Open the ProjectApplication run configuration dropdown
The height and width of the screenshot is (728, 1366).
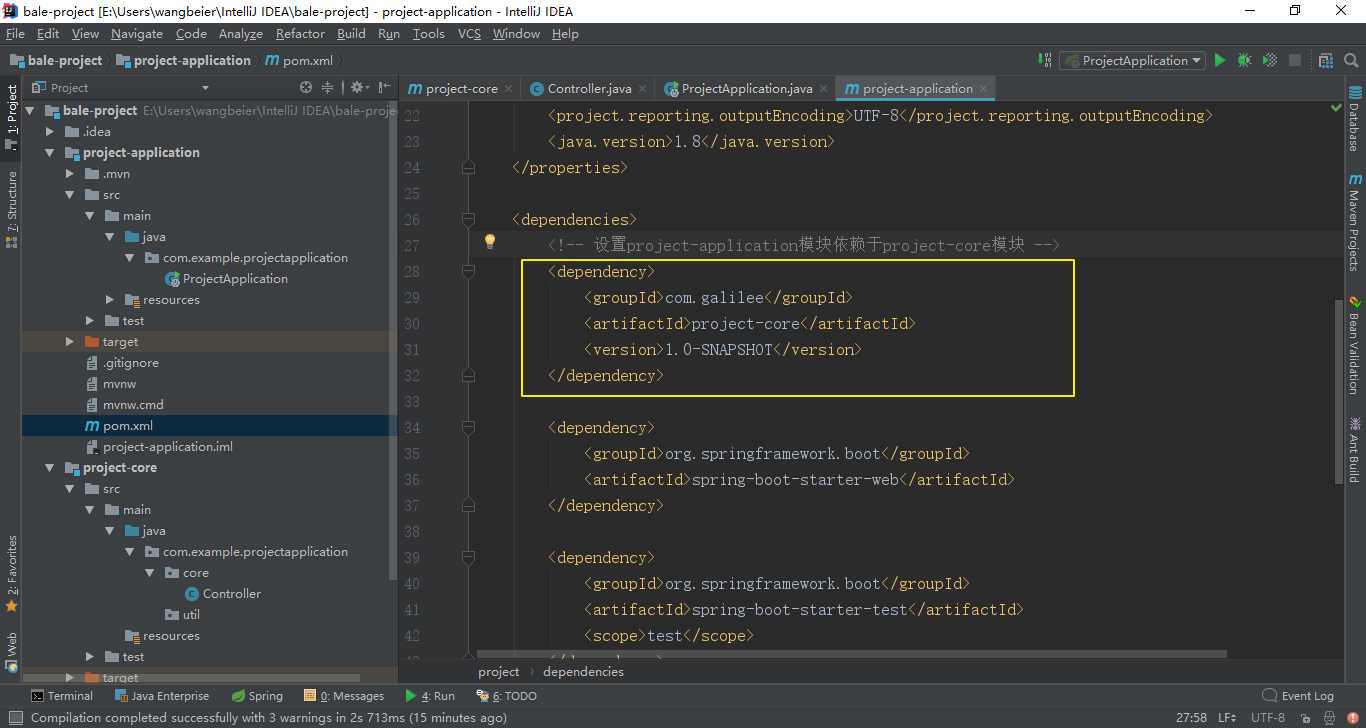coord(1133,60)
